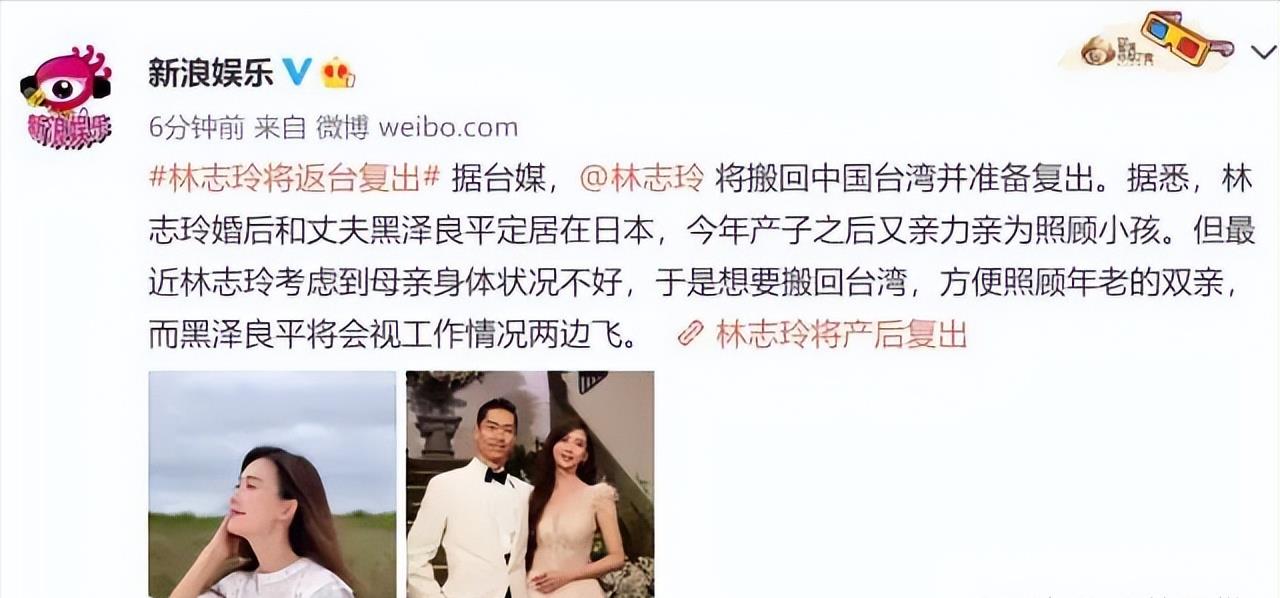Screen dimensions: 1280x598
Task: Open the 林志玲将产后复出 article link
Action: pos(841,334)
